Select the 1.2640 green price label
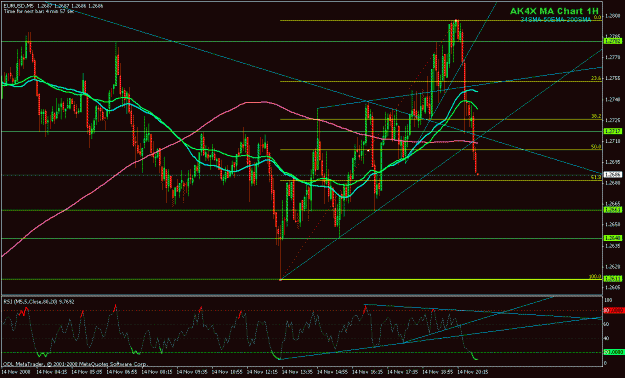 click(x=612, y=238)
